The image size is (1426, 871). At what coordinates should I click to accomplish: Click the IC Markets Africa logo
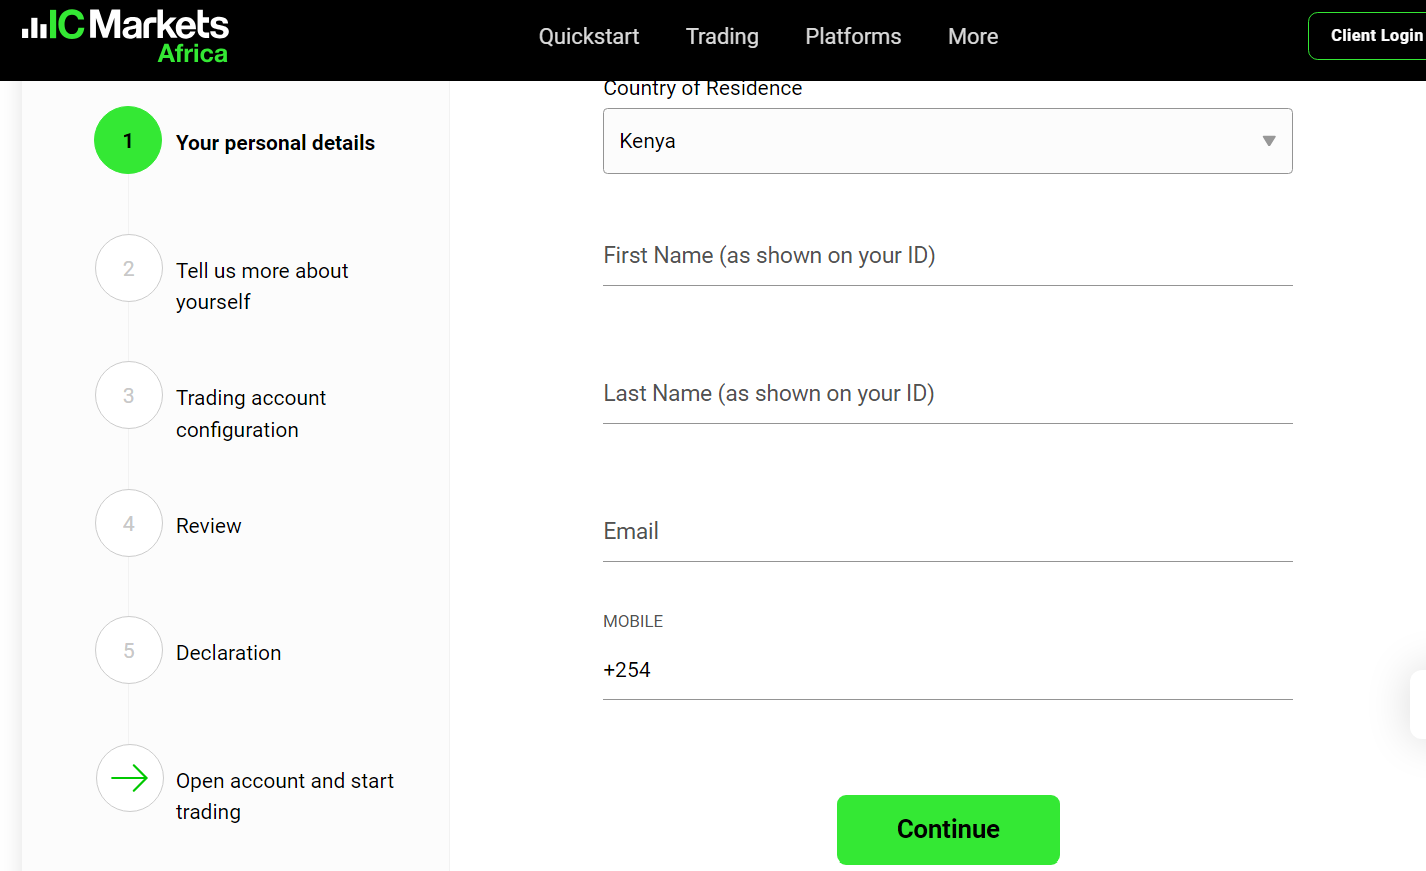click(126, 37)
